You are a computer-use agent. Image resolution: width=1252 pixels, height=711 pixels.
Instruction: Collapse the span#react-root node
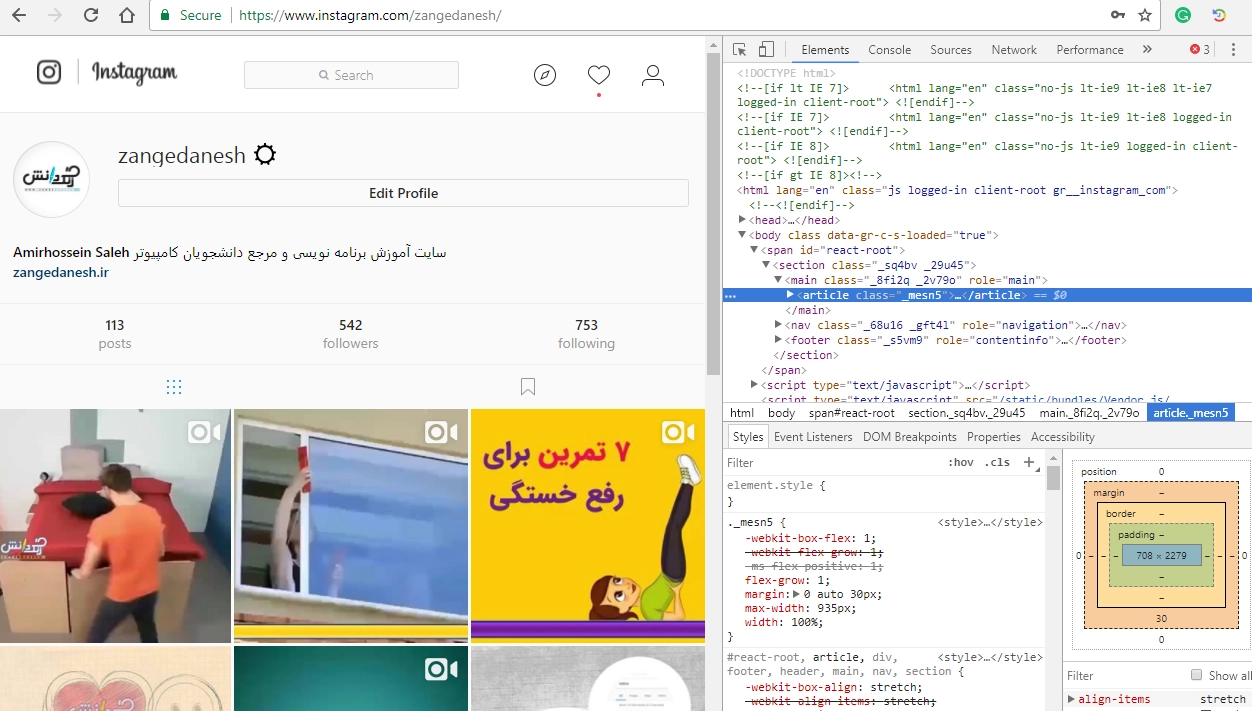pos(754,250)
